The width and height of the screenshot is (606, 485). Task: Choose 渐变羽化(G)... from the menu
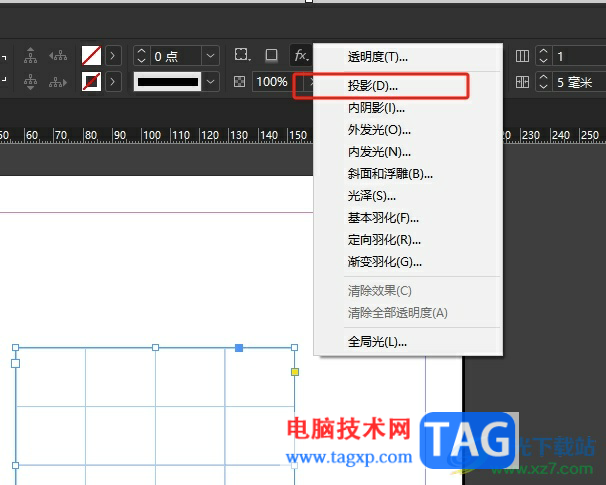click(x=408, y=262)
